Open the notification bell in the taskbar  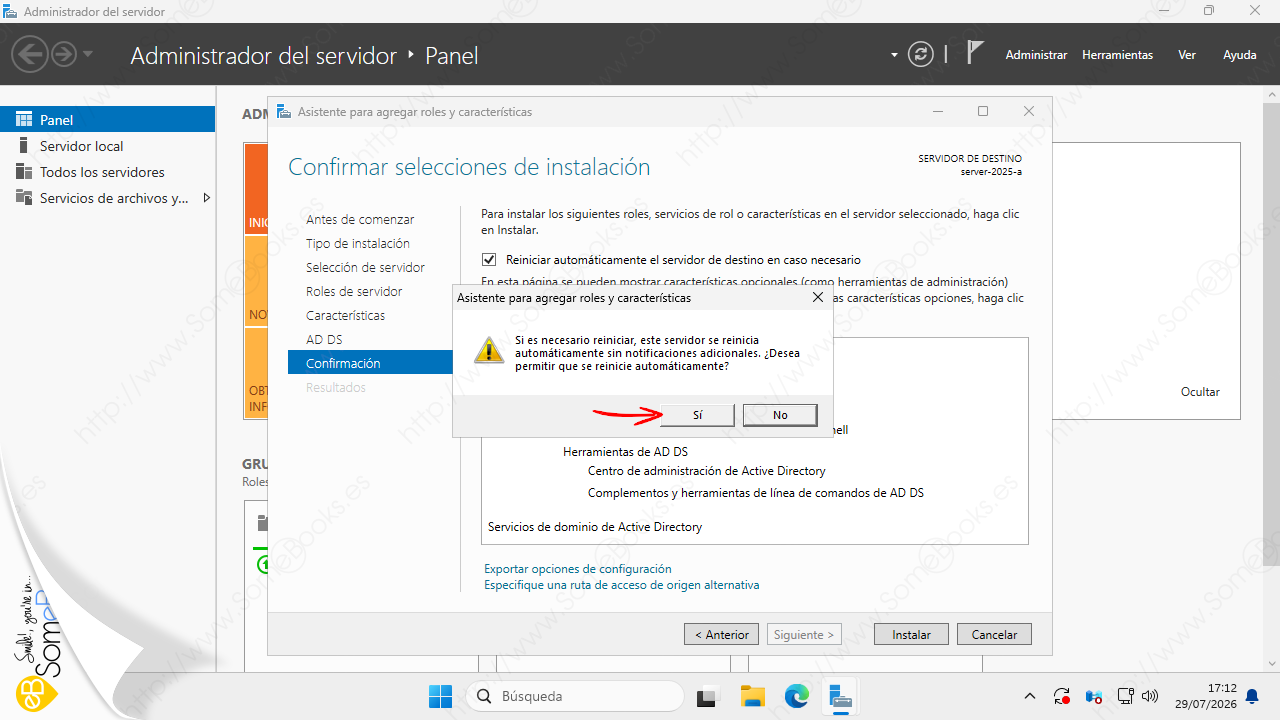1252,696
